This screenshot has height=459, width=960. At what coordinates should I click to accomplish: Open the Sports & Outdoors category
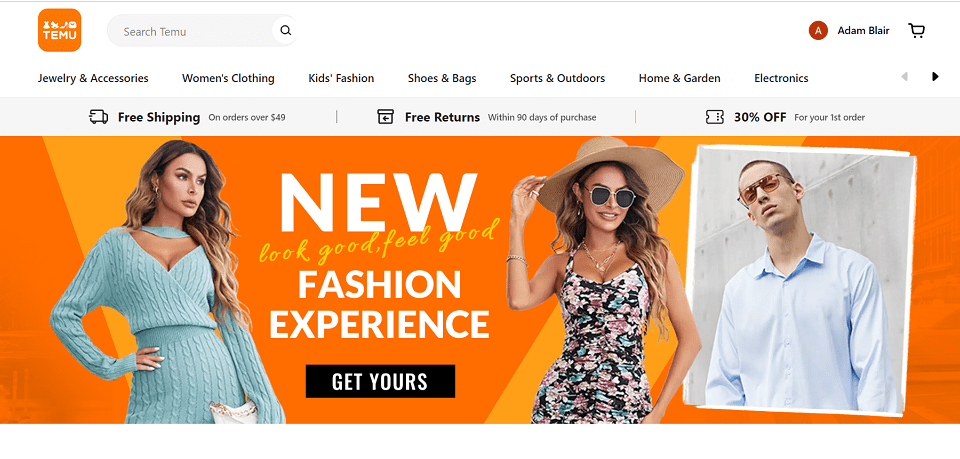click(557, 78)
